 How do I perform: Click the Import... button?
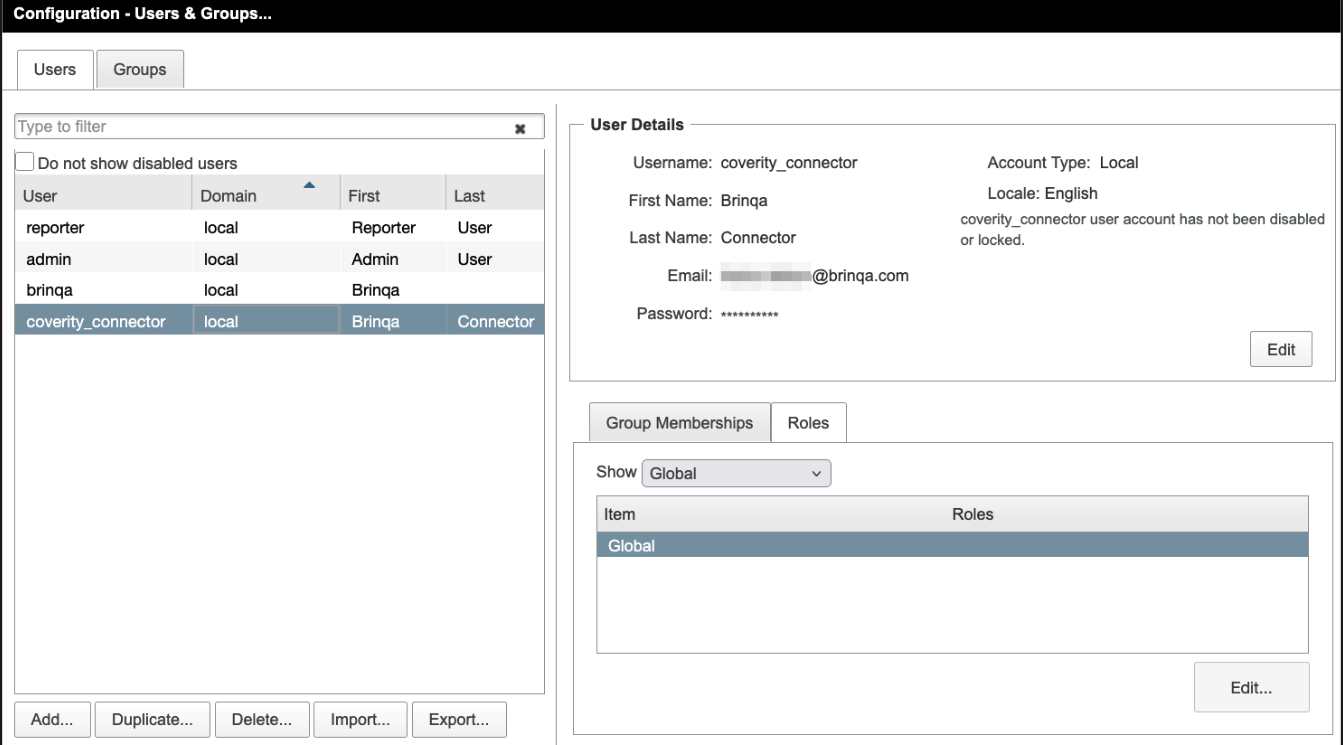tap(360, 719)
